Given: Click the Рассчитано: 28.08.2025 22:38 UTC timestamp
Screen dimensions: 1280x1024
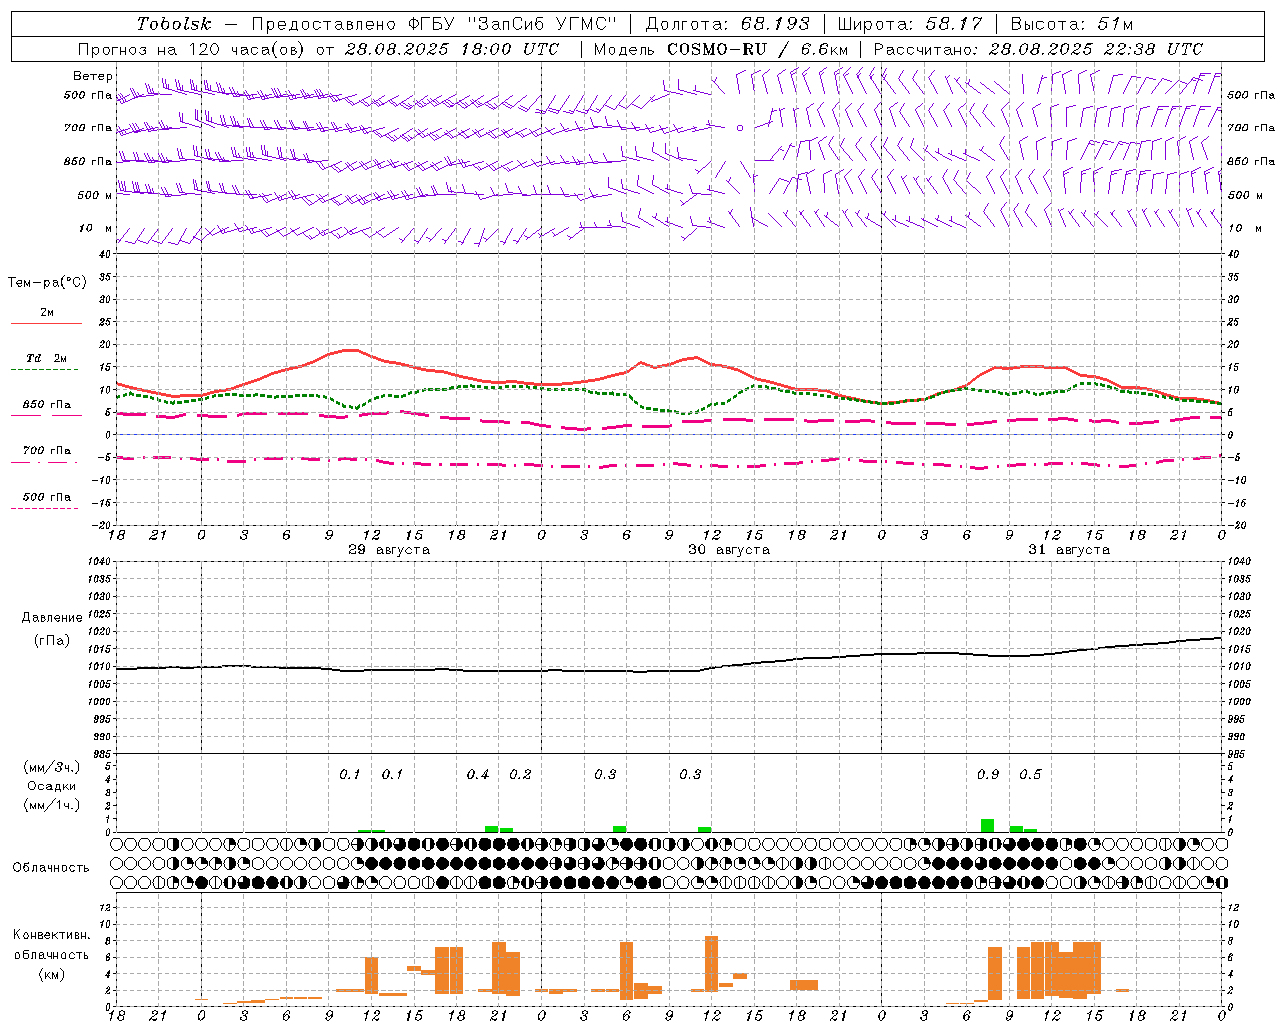Looking at the screenshot, I should pyautogui.click(x=1038, y=49).
